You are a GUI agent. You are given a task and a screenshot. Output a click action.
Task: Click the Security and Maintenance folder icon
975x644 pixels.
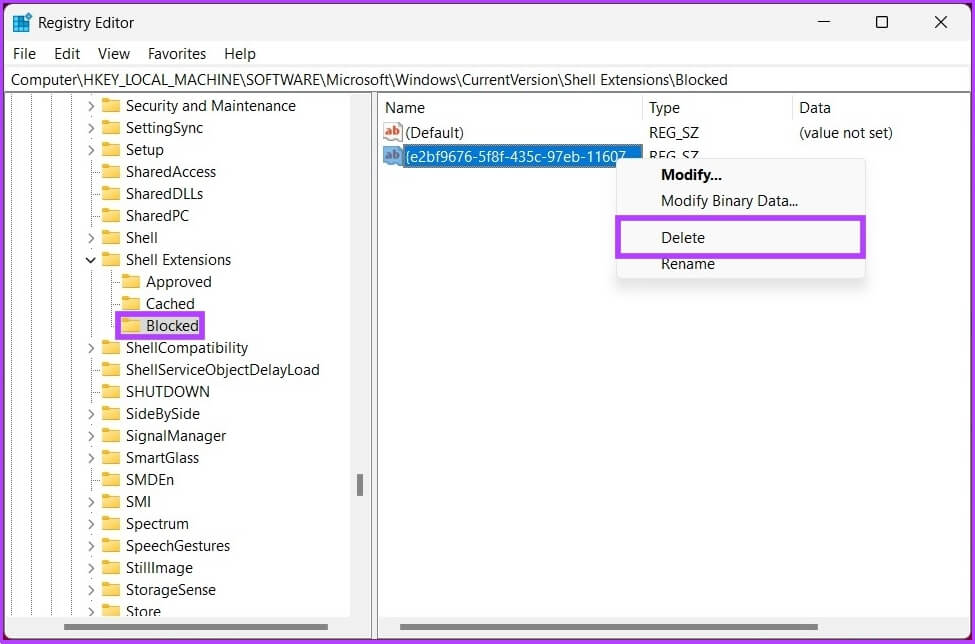pos(111,106)
